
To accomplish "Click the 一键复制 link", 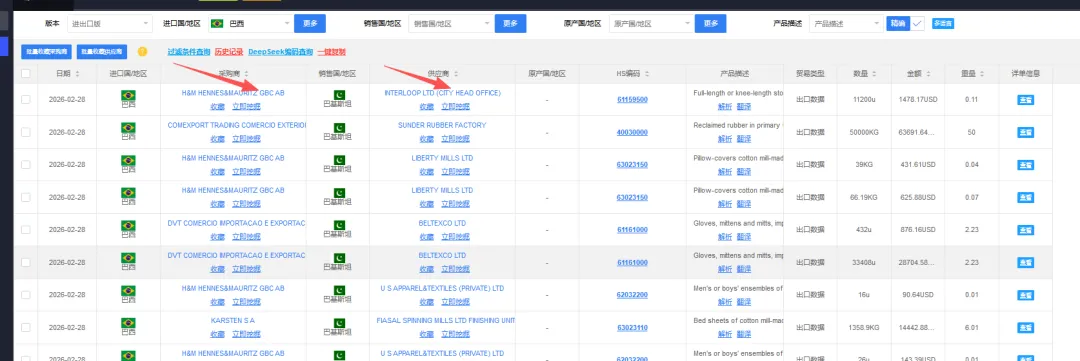I will (332, 52).
